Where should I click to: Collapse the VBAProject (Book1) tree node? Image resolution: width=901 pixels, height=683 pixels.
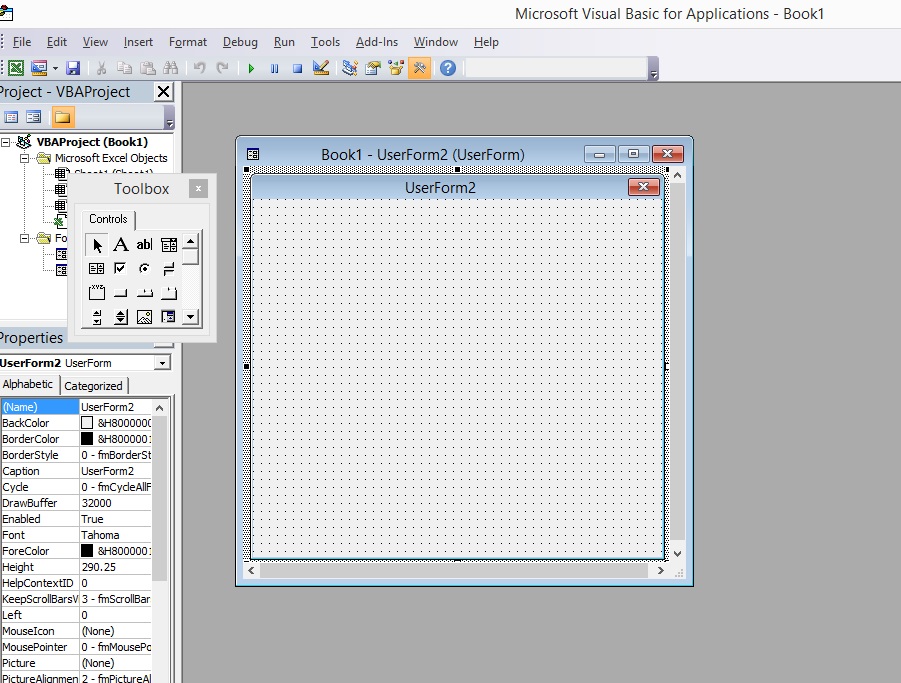[6, 142]
